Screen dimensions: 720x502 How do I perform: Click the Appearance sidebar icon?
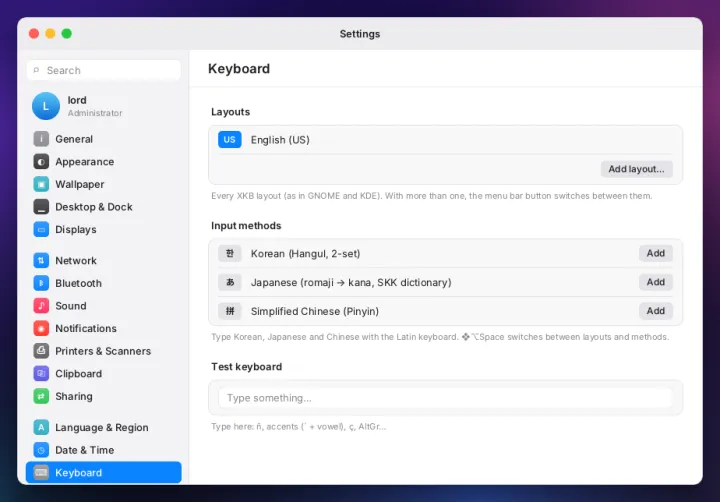(x=41, y=162)
